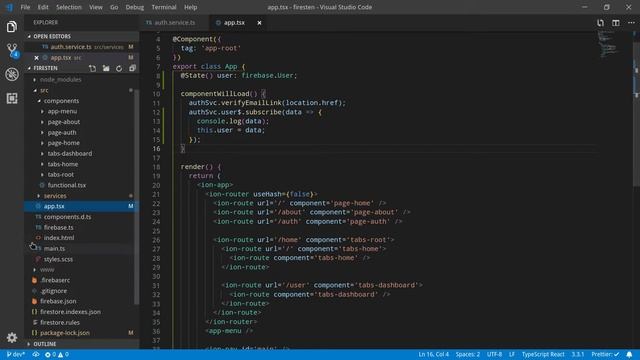Open the Debug view icon
The image size is (640, 360).
coord(12,74)
